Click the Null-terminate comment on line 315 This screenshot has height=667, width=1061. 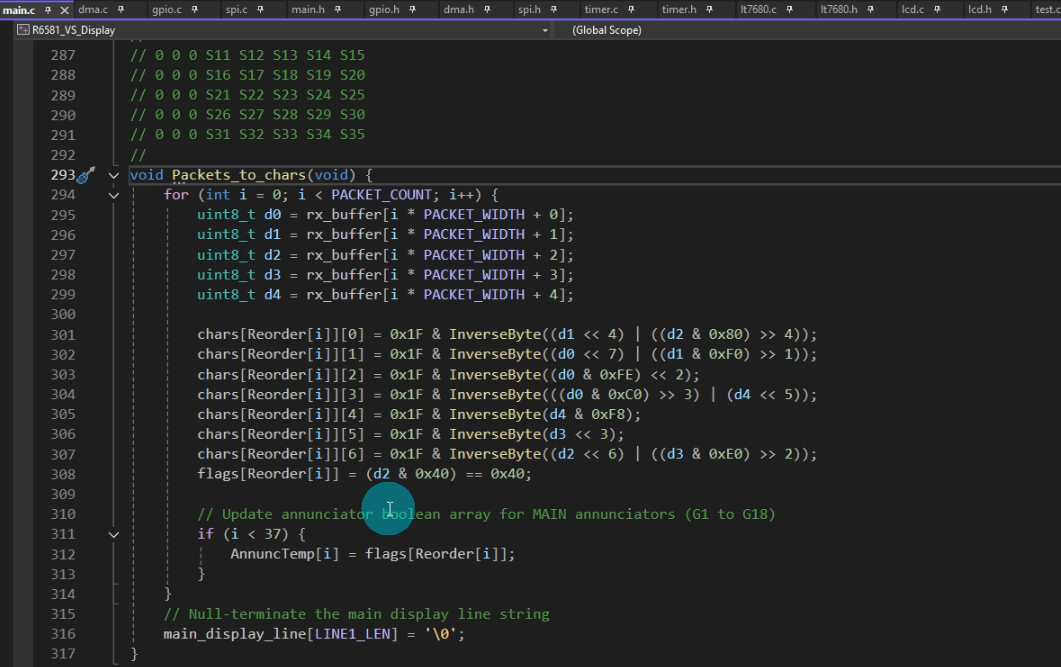click(356, 614)
